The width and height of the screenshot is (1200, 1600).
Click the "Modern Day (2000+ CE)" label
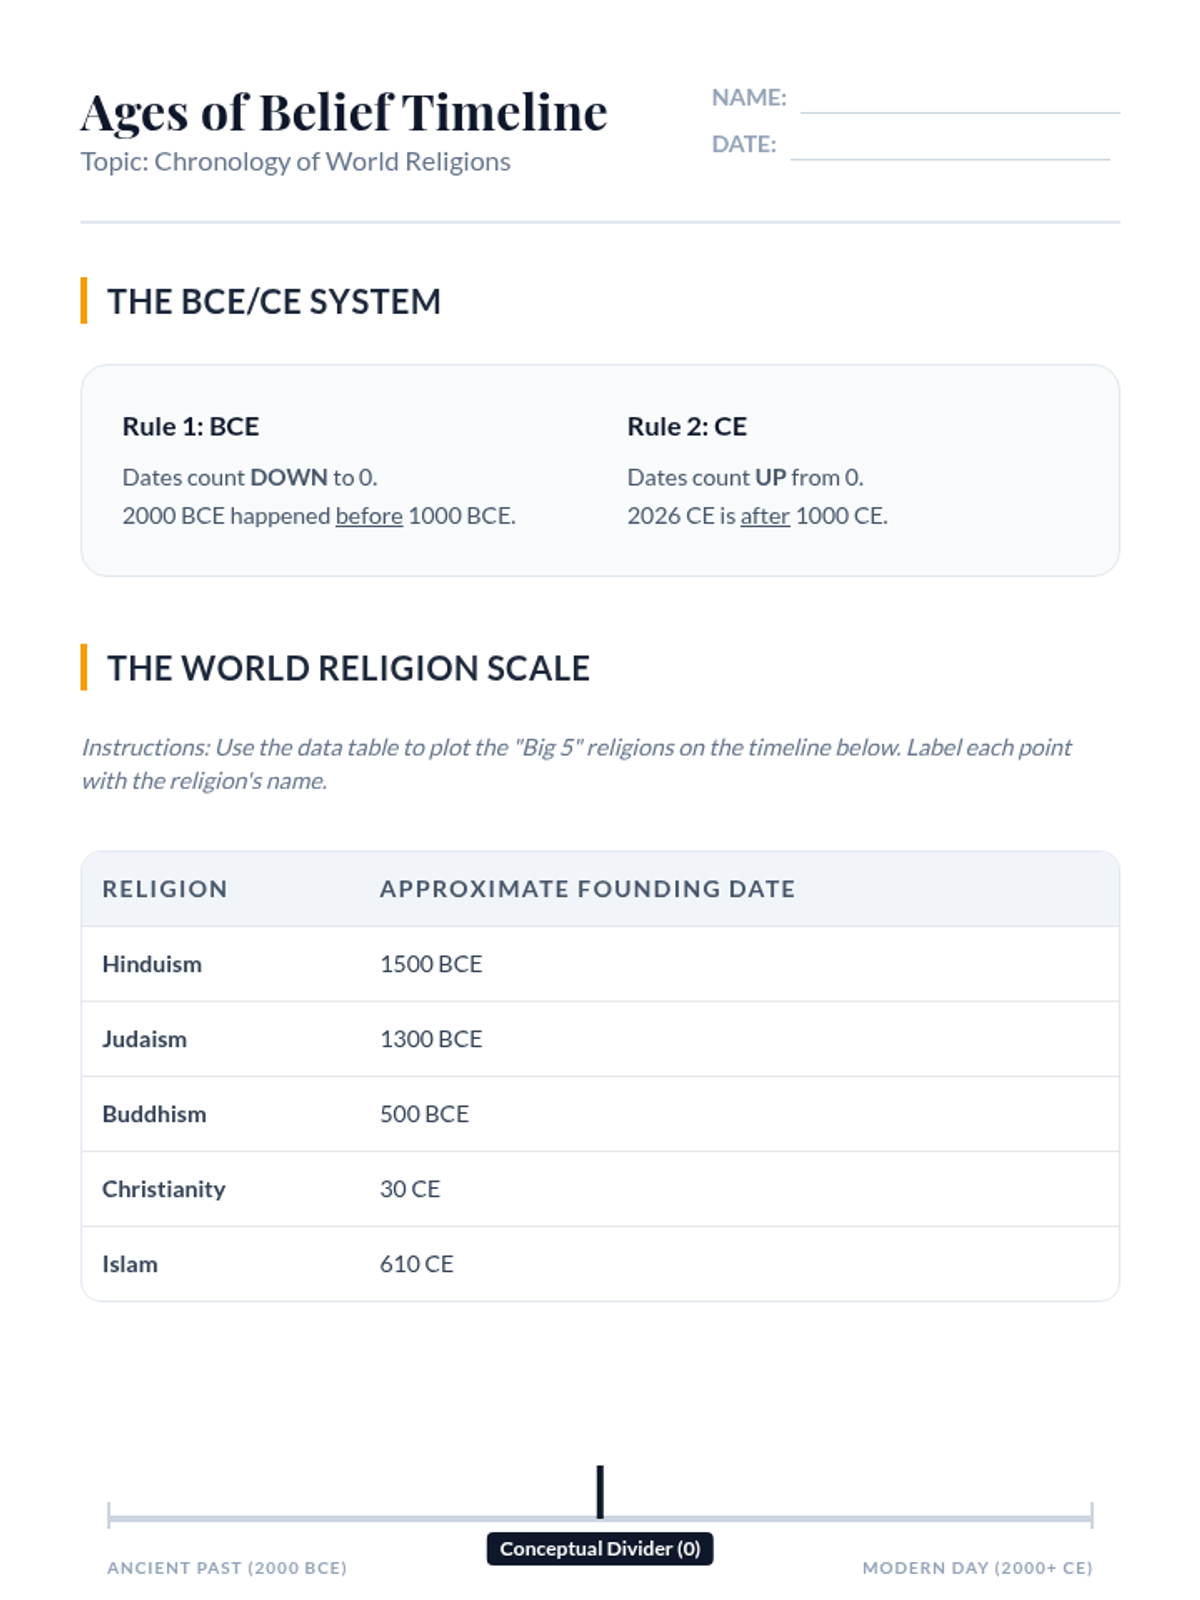[x=977, y=1568]
